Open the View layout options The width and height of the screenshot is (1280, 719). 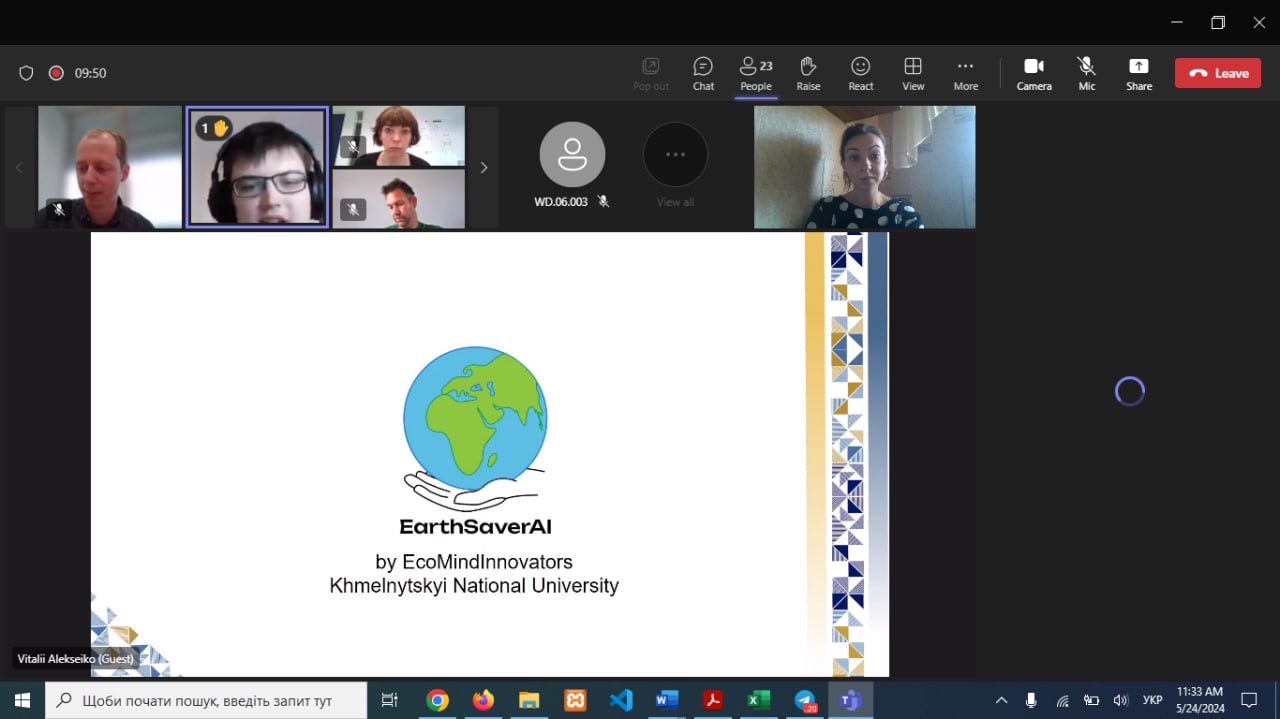click(x=913, y=73)
